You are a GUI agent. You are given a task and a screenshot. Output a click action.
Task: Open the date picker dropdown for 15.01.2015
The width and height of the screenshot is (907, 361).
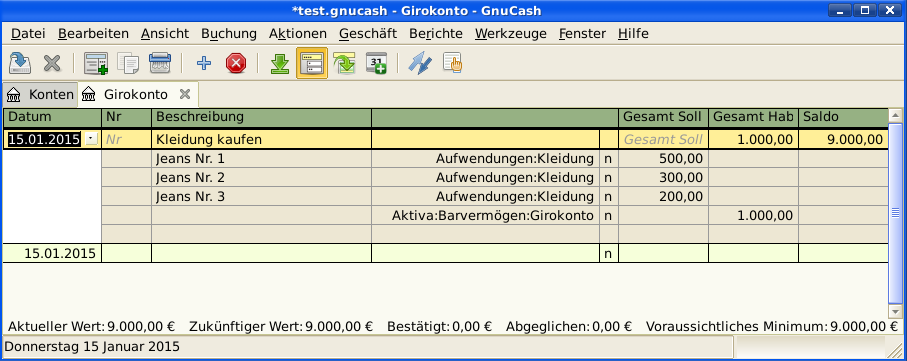coord(91,139)
